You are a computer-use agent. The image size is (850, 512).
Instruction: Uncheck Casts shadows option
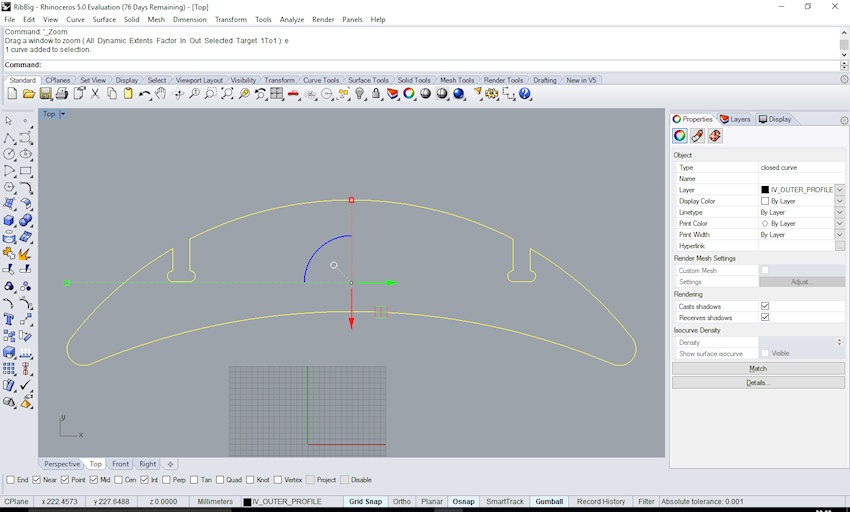click(765, 306)
